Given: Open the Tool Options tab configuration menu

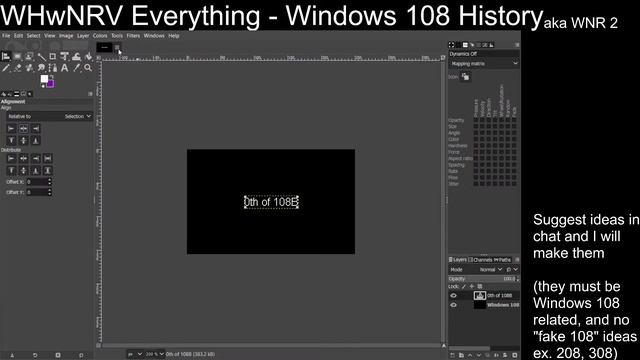Looking at the screenshot, I should click(90, 94).
